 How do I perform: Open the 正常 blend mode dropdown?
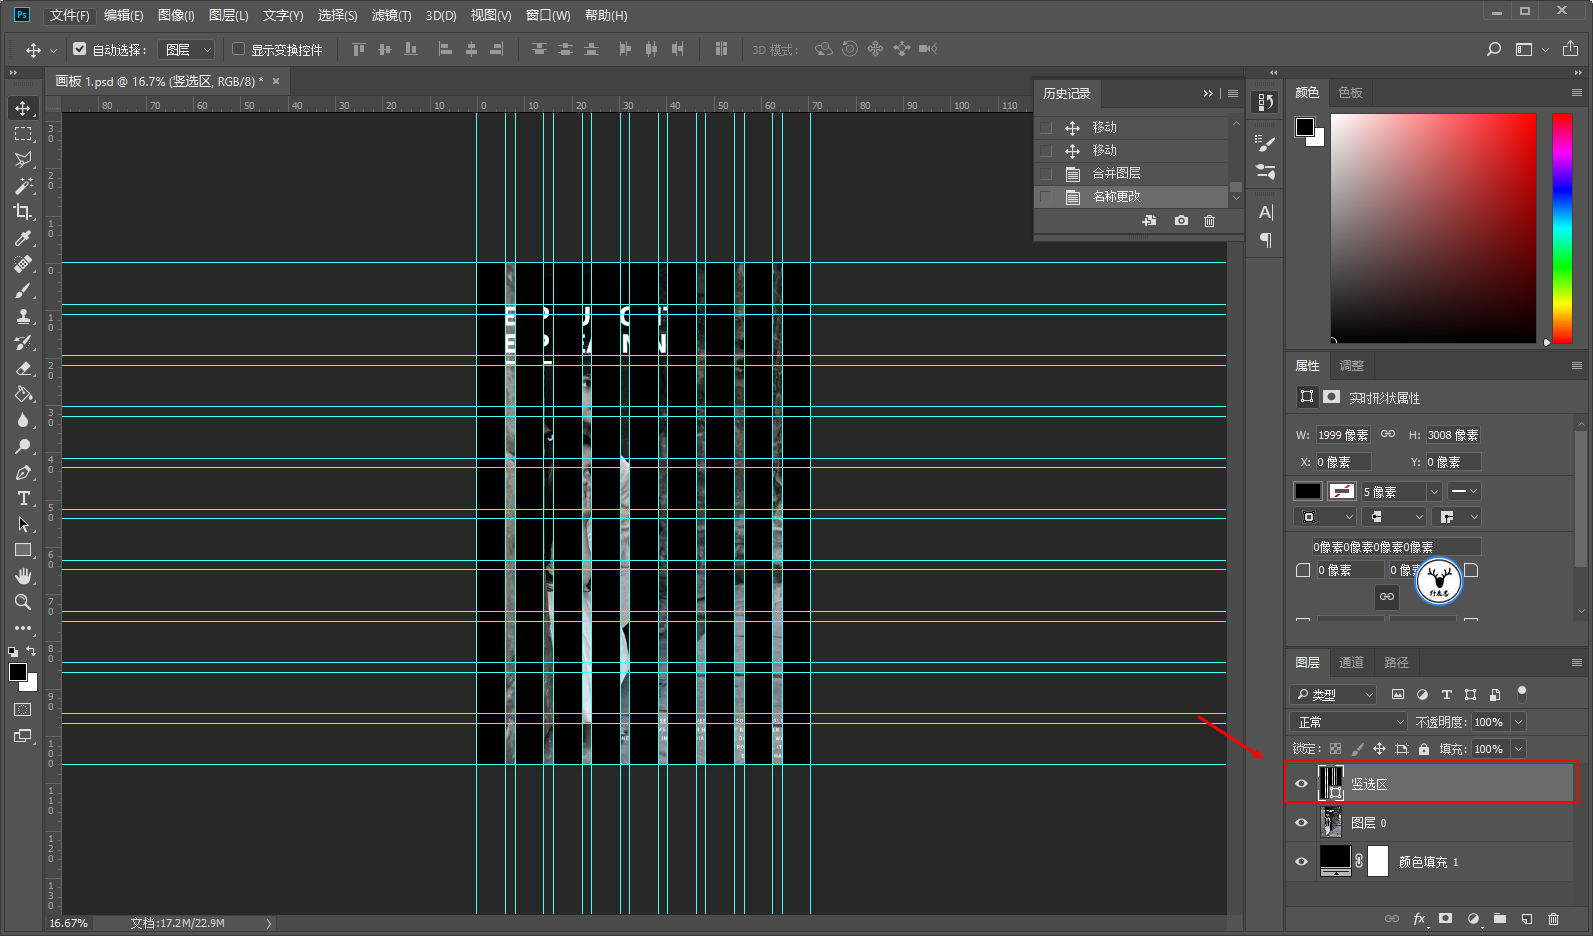point(1348,722)
